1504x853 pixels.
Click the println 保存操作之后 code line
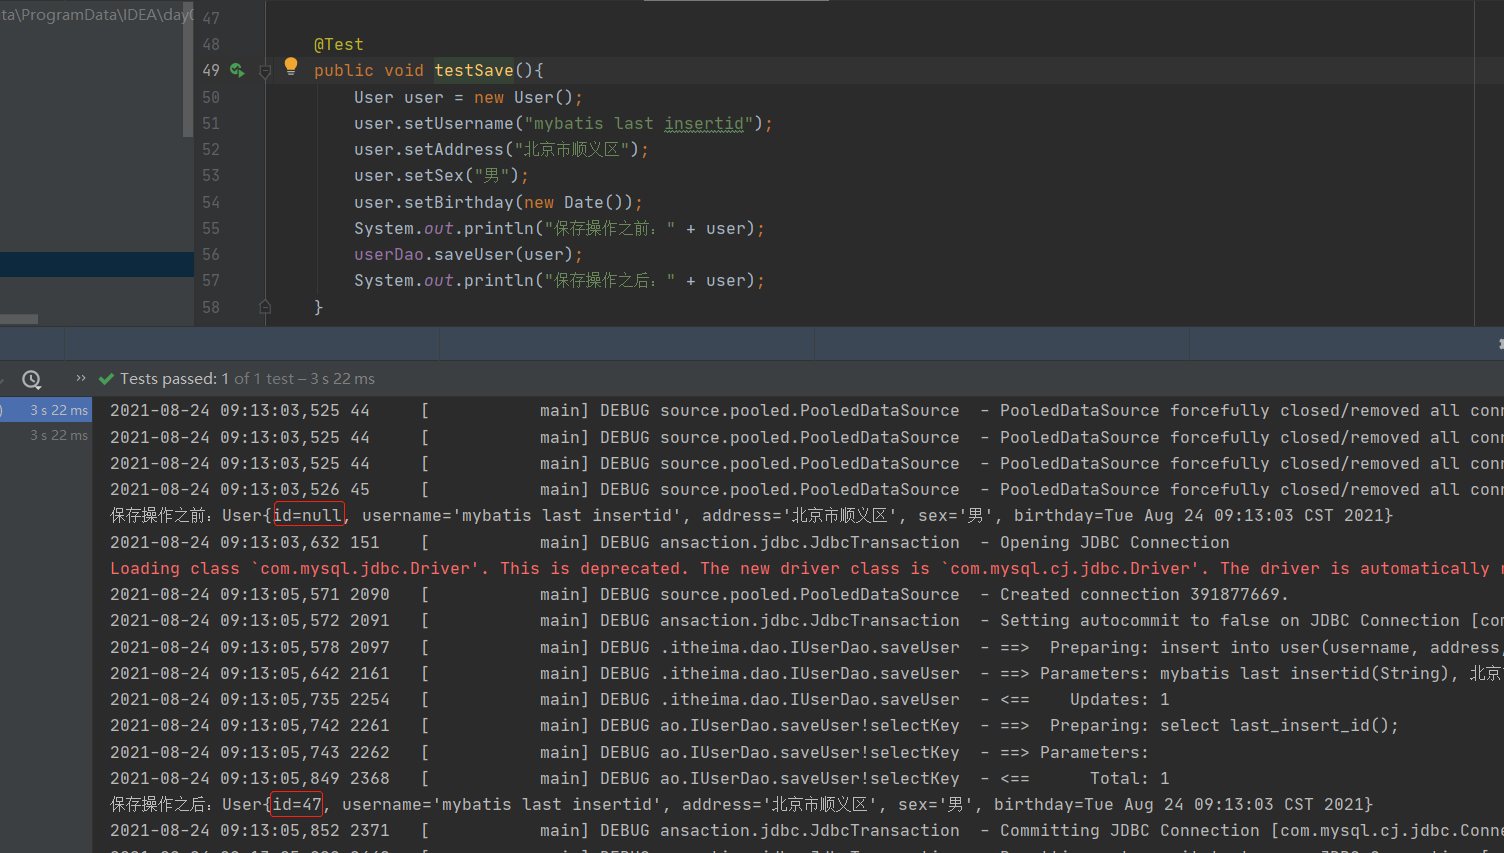coord(559,280)
